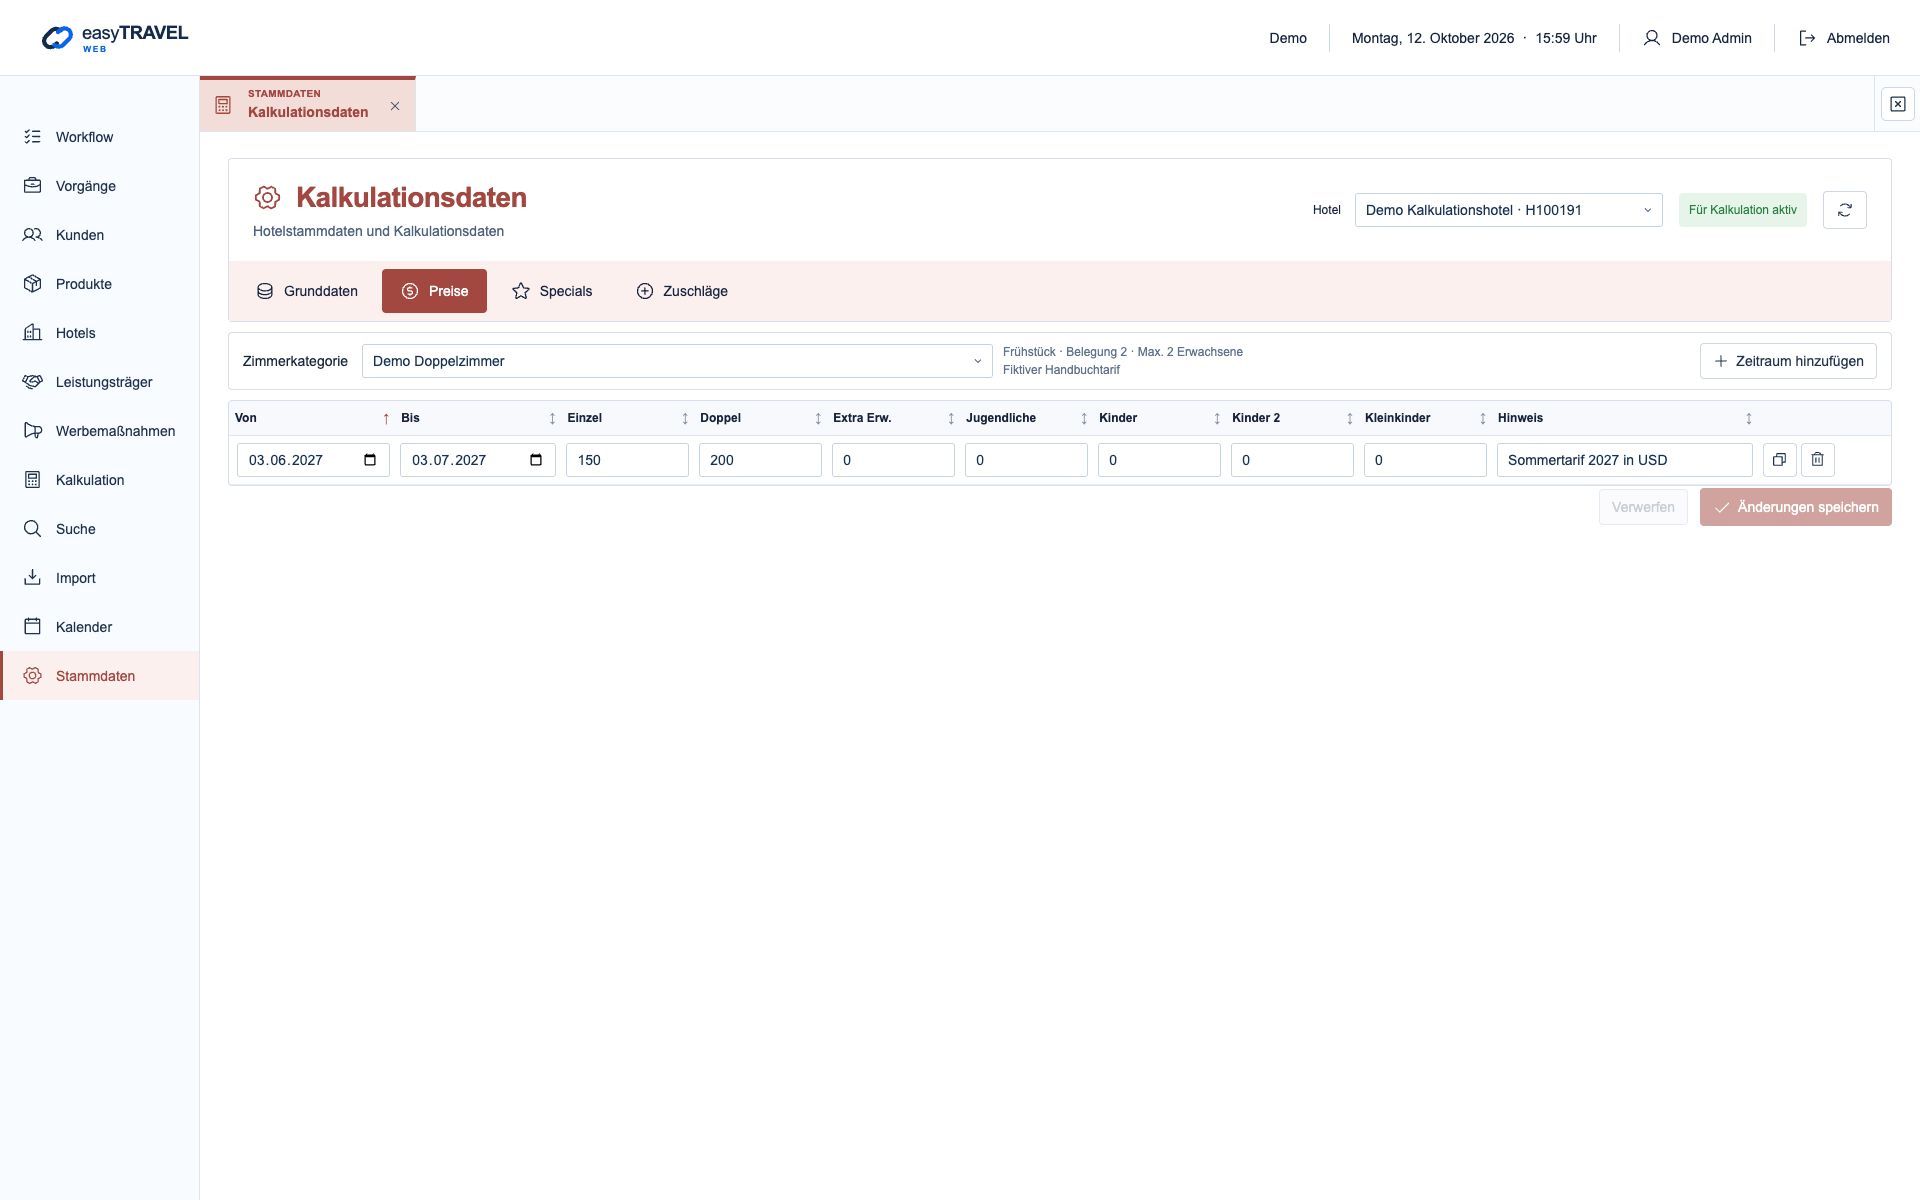
Task: Click Änderungen speichern button
Action: point(1795,507)
